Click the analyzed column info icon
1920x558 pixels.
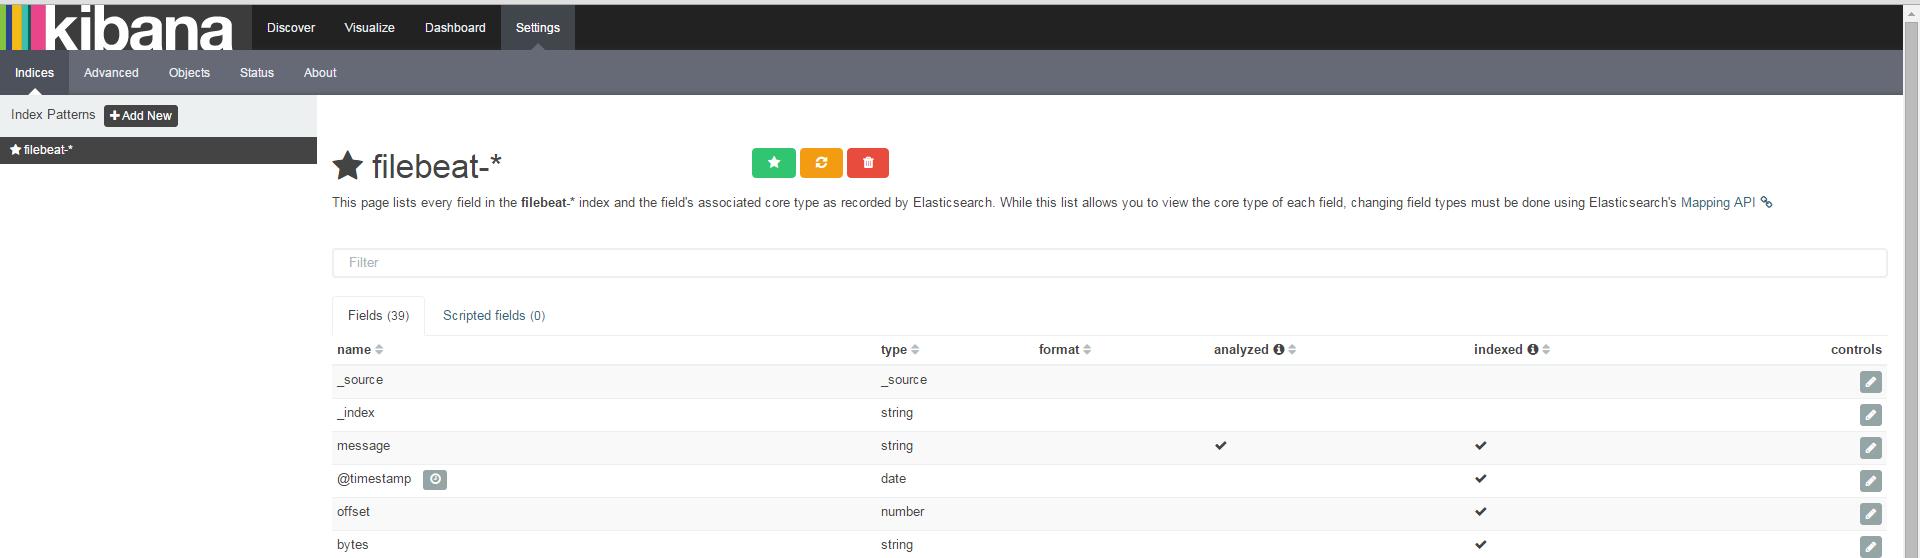(1278, 350)
